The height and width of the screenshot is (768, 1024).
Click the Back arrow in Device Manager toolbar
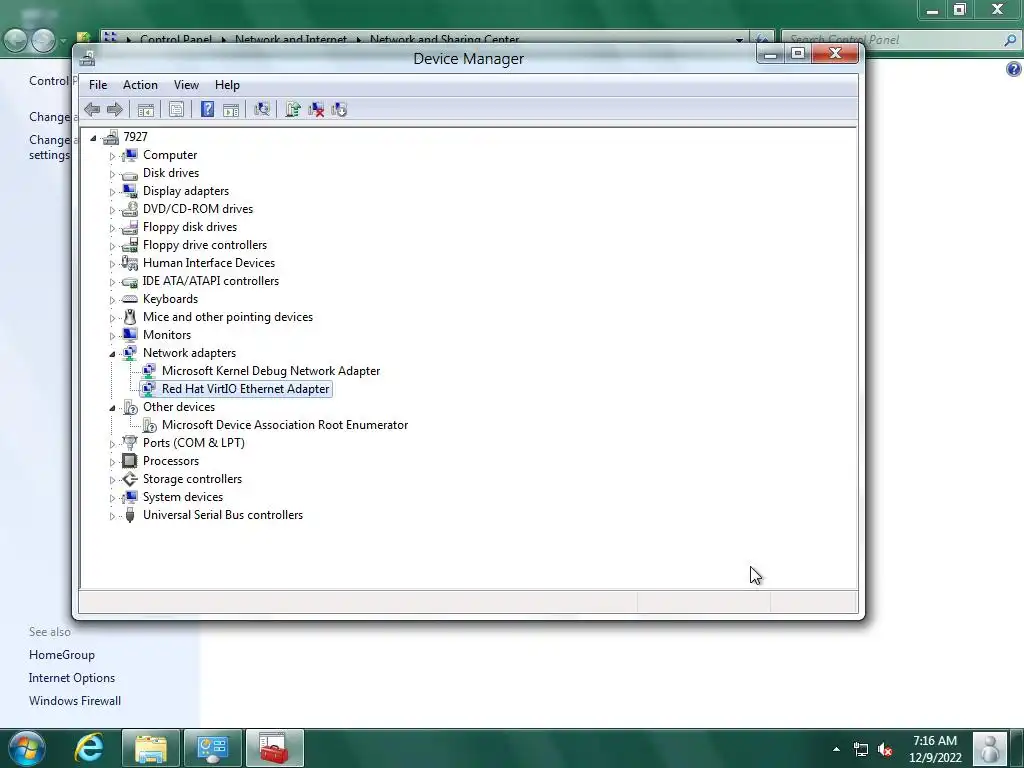coord(92,110)
